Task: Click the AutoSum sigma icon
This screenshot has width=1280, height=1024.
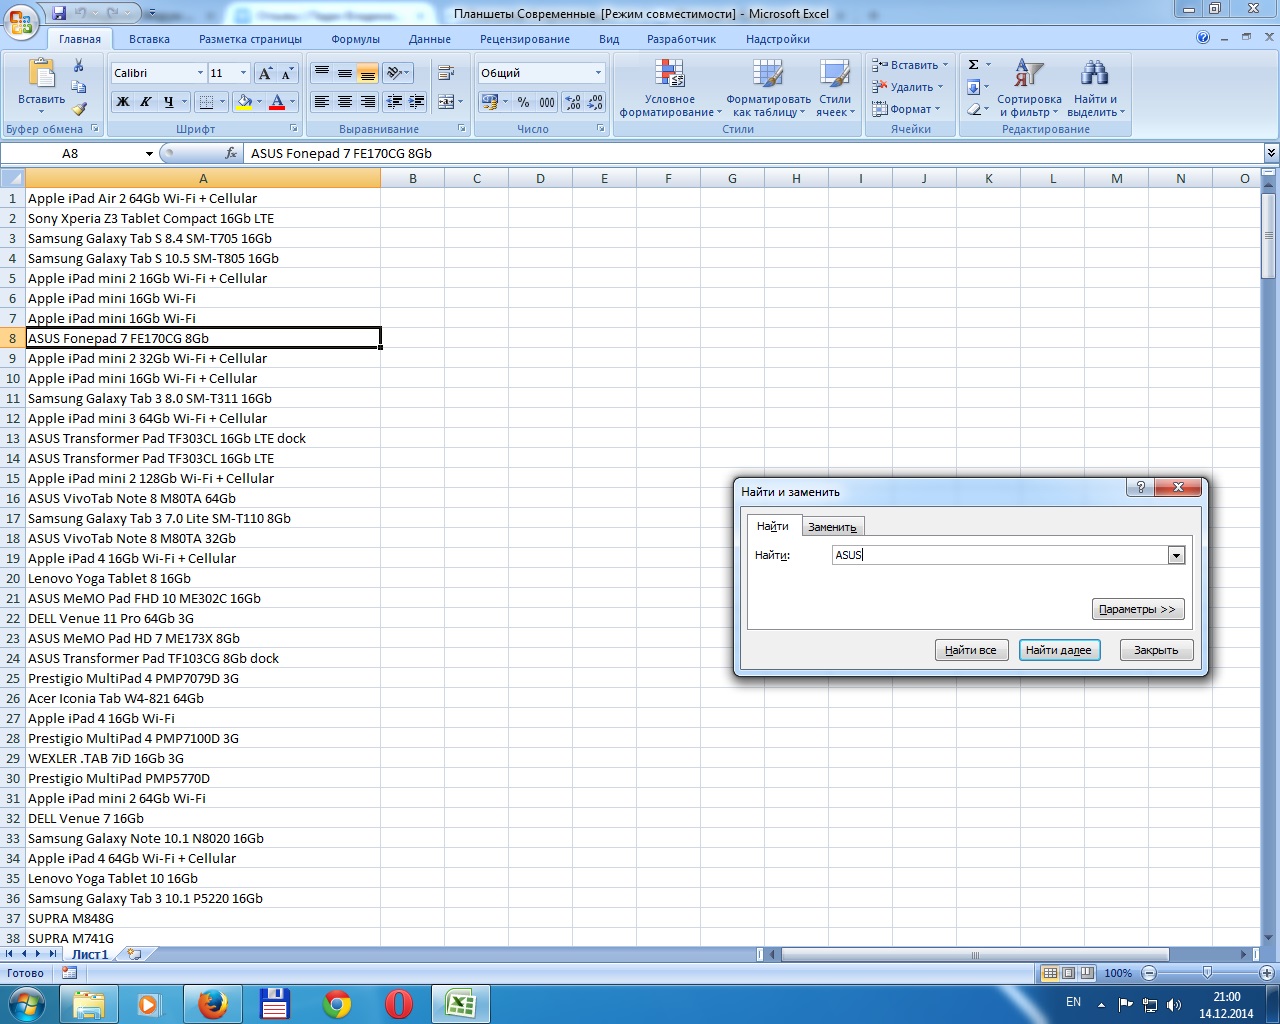Action: pos(973,65)
